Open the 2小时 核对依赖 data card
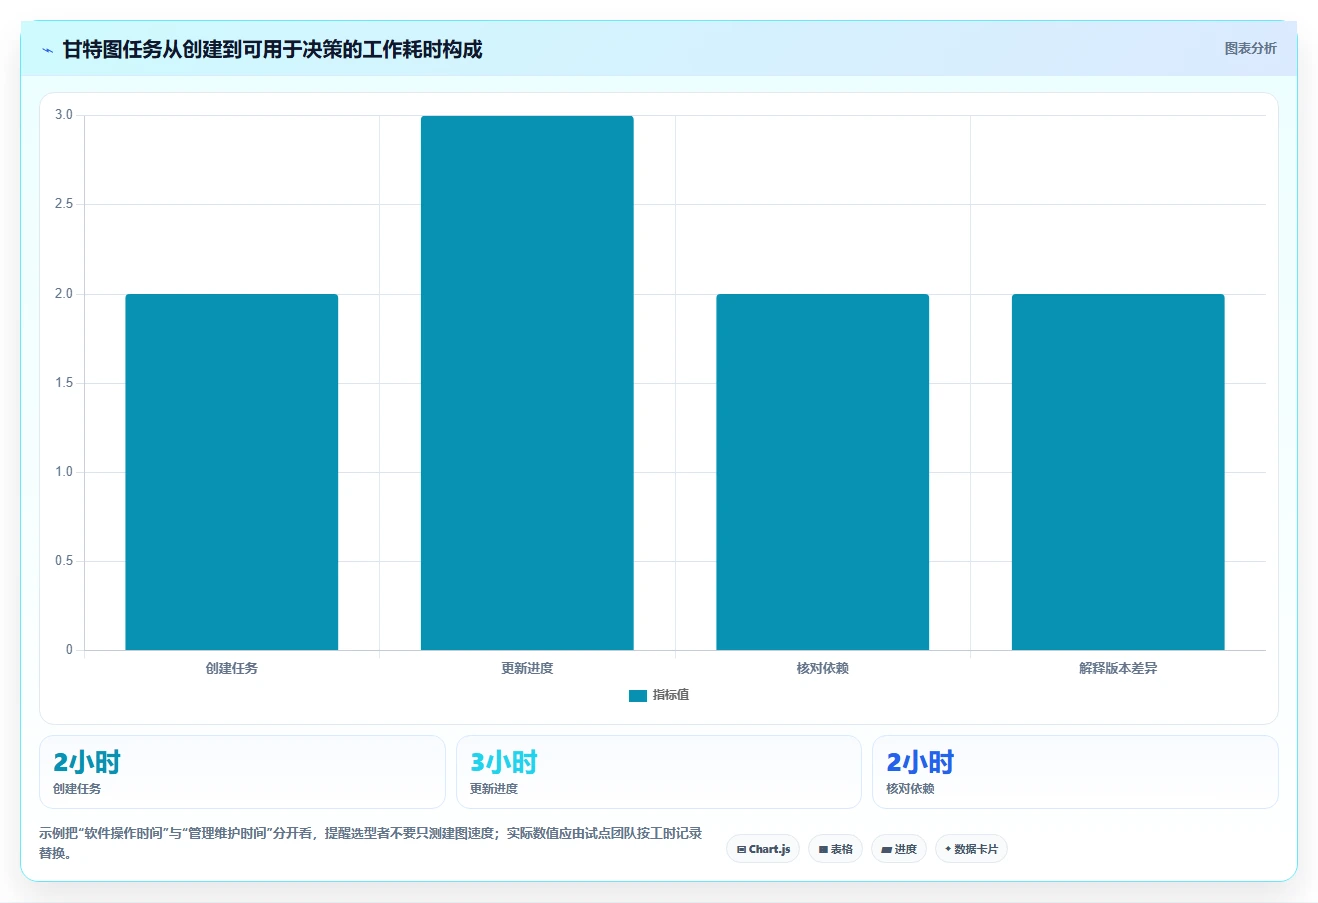The height and width of the screenshot is (903, 1318). coord(1075,772)
